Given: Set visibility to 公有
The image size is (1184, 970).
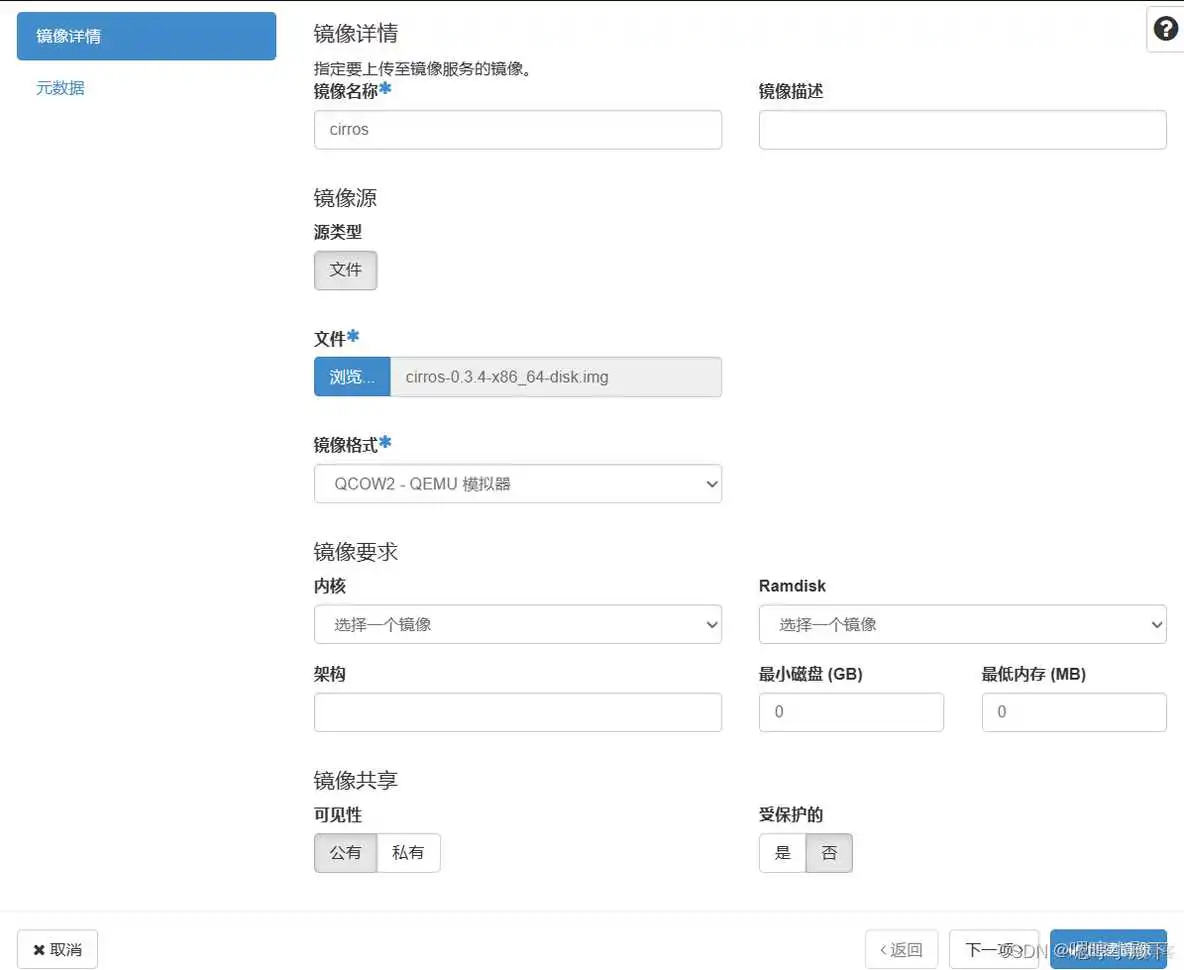Looking at the screenshot, I should [345, 853].
